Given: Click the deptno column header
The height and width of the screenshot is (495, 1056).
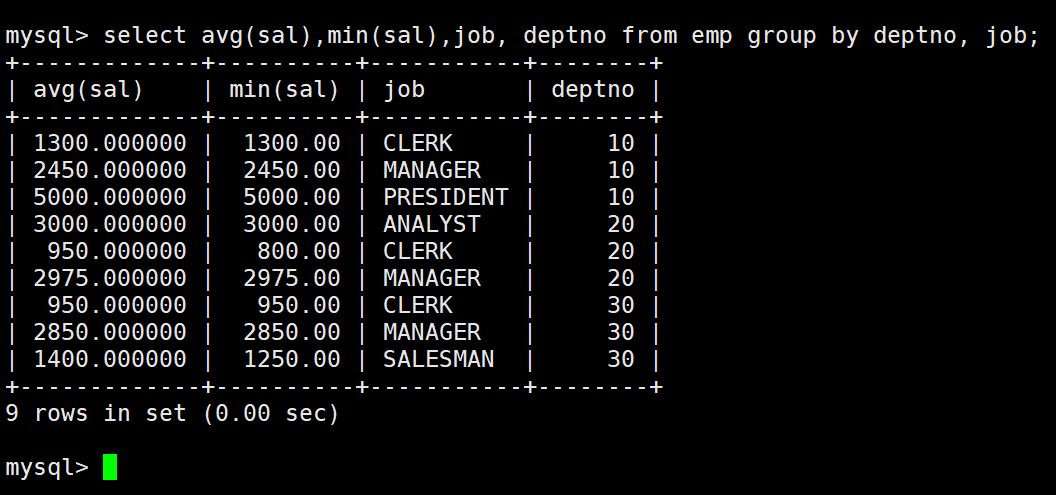Looking at the screenshot, I should (x=593, y=90).
